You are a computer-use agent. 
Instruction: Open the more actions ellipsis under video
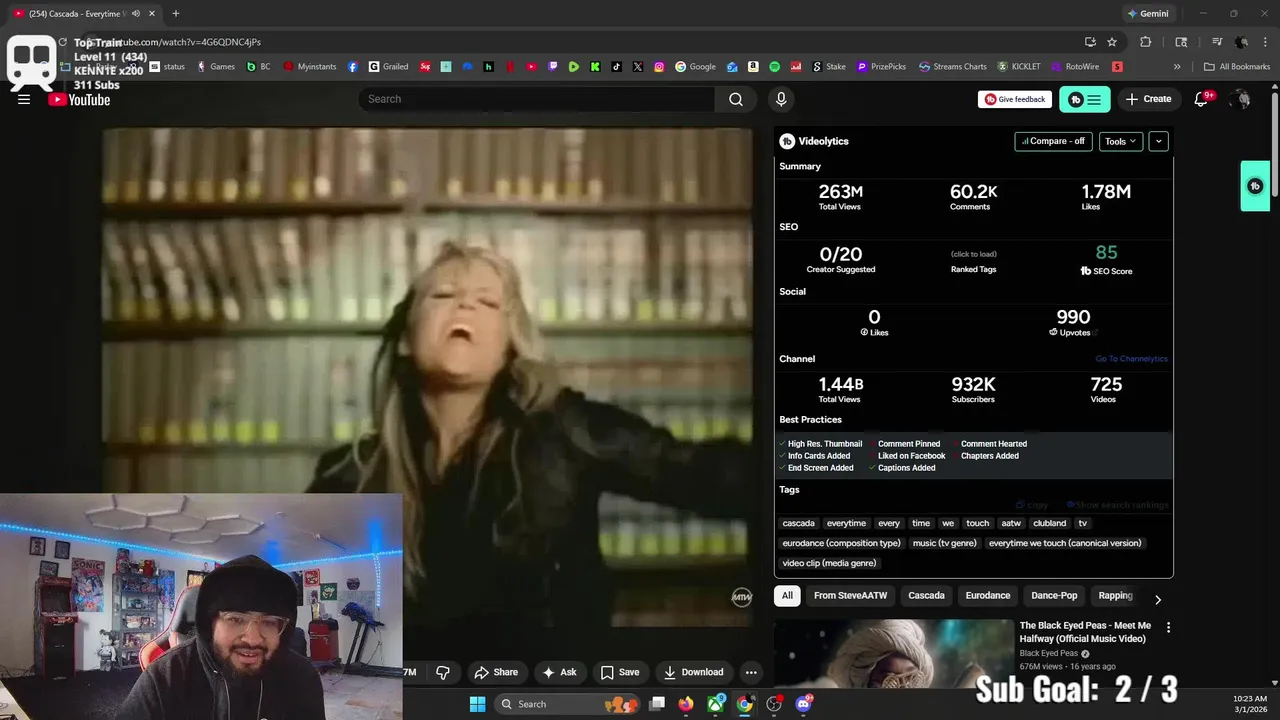(751, 672)
